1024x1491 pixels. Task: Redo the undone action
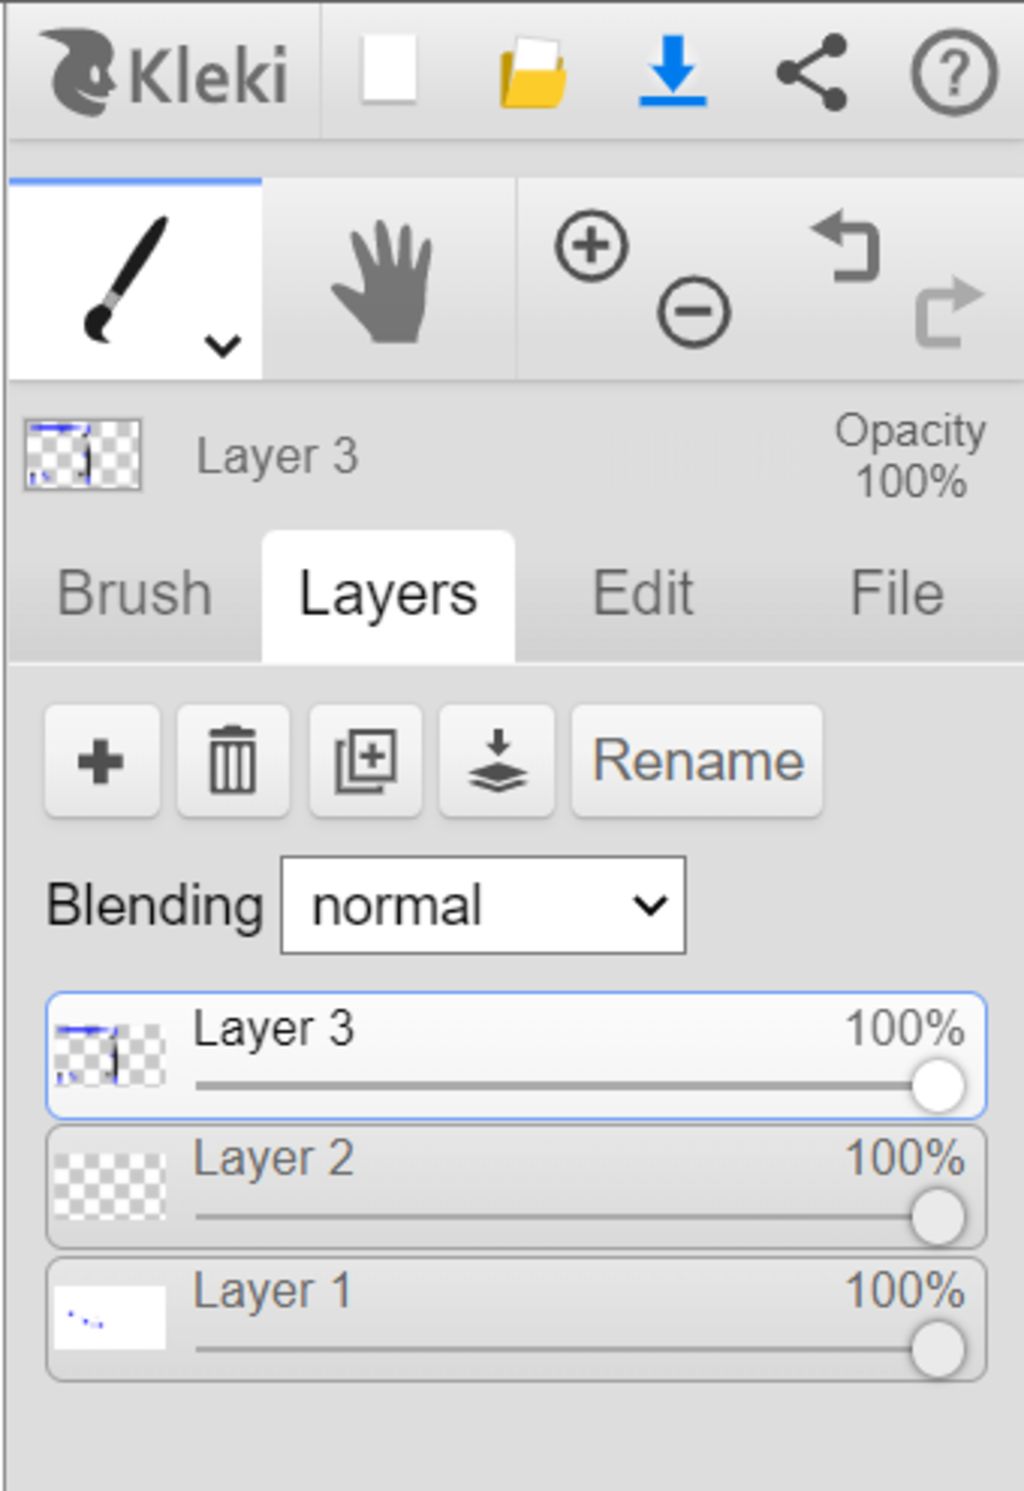[949, 311]
